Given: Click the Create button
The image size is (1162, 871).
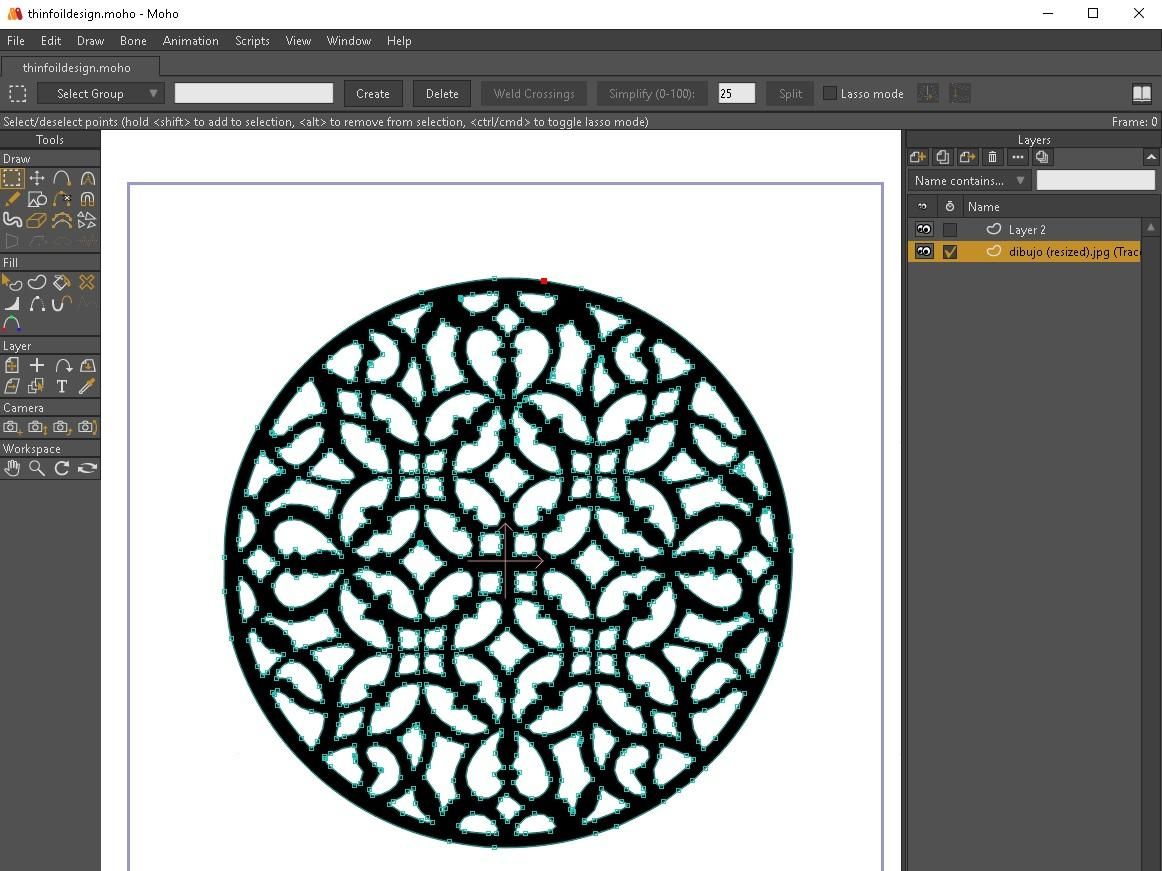Looking at the screenshot, I should [x=373, y=93].
